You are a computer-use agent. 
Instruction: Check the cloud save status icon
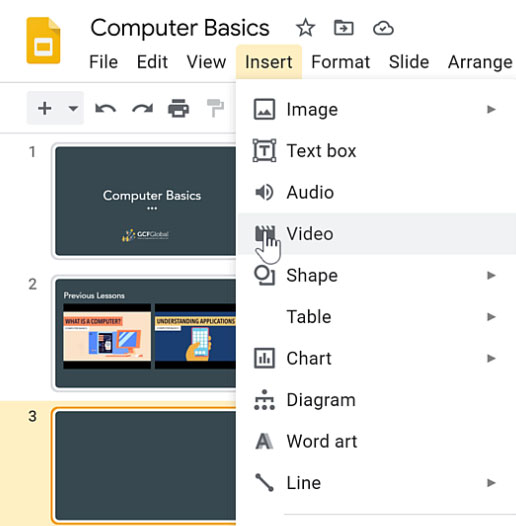pyautogui.click(x=383, y=29)
